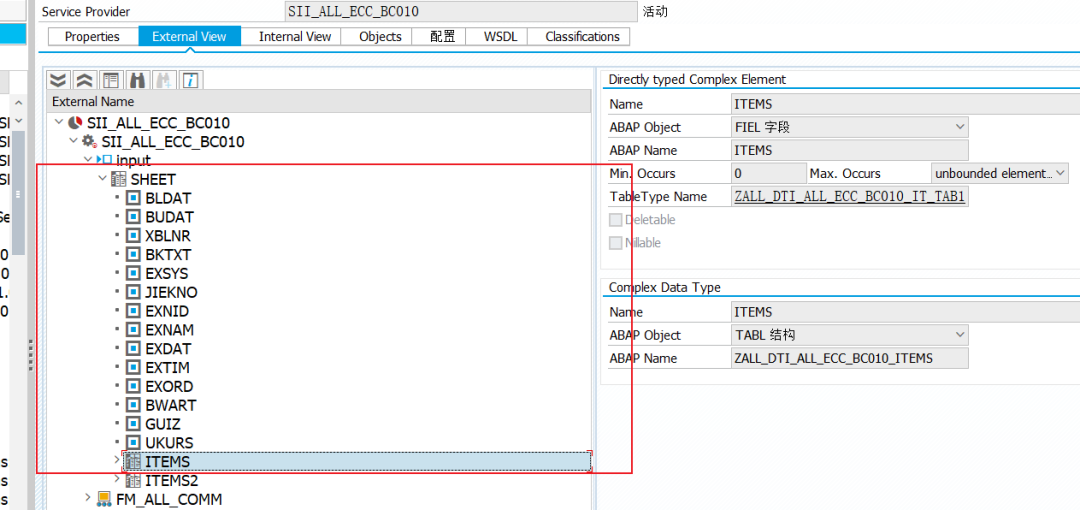Click the BUDAT field icon
Viewport: 1080px width, 510px height.
133,217
